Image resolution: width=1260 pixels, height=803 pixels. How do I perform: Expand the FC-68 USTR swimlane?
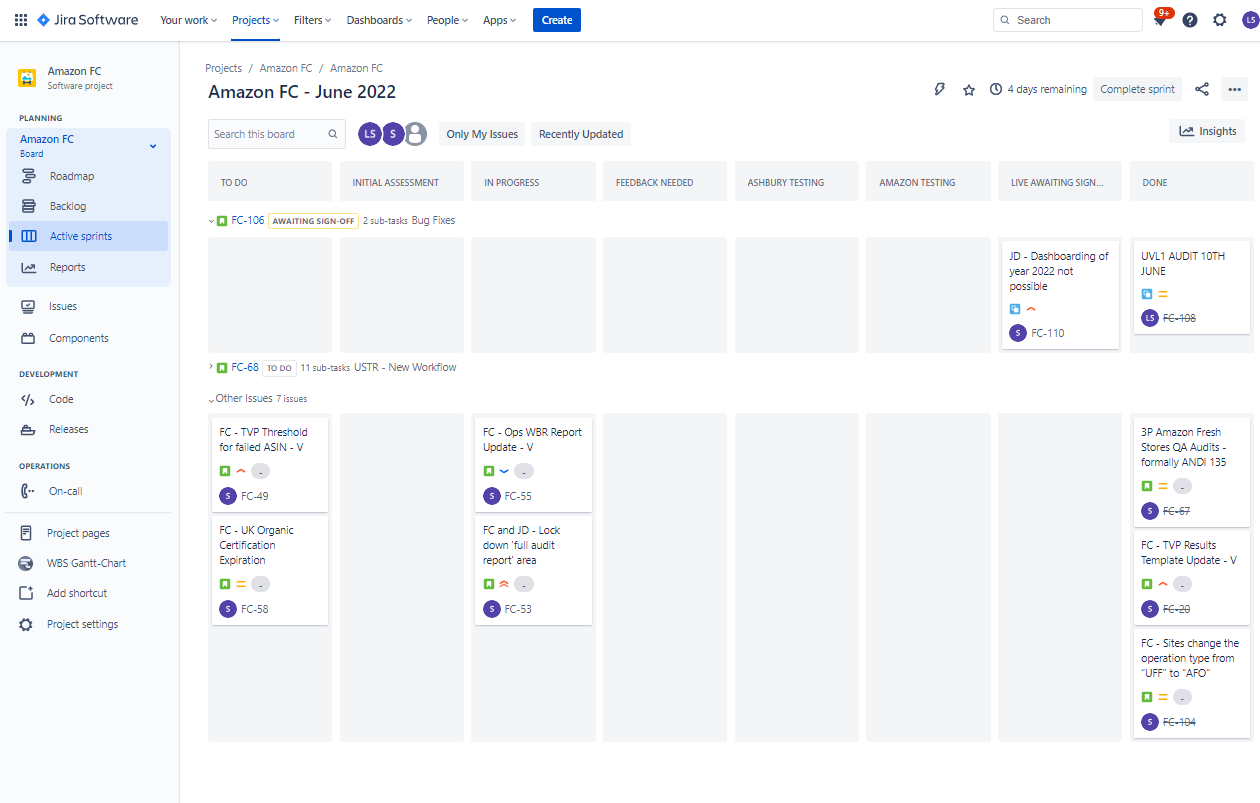click(x=211, y=367)
